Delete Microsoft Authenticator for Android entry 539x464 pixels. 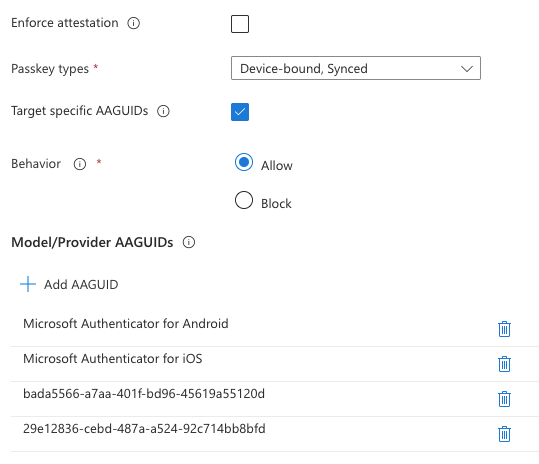tap(504, 329)
